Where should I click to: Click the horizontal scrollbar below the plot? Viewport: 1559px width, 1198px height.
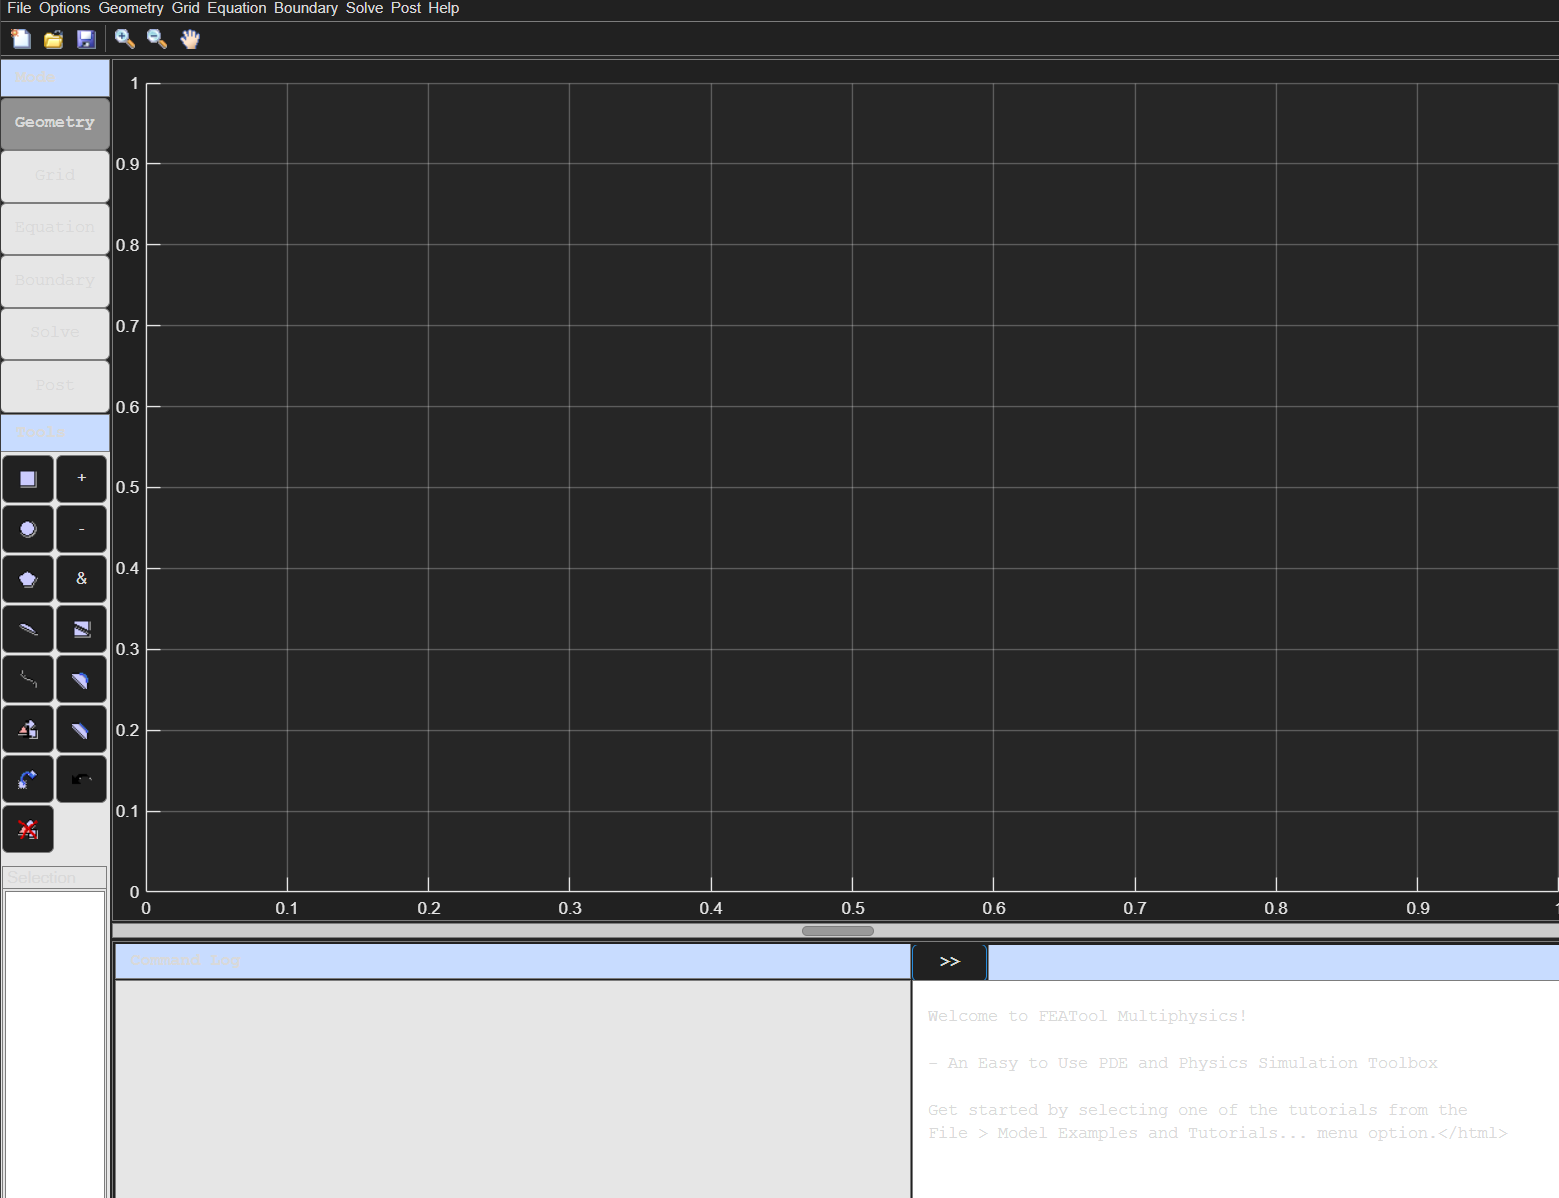(838, 931)
